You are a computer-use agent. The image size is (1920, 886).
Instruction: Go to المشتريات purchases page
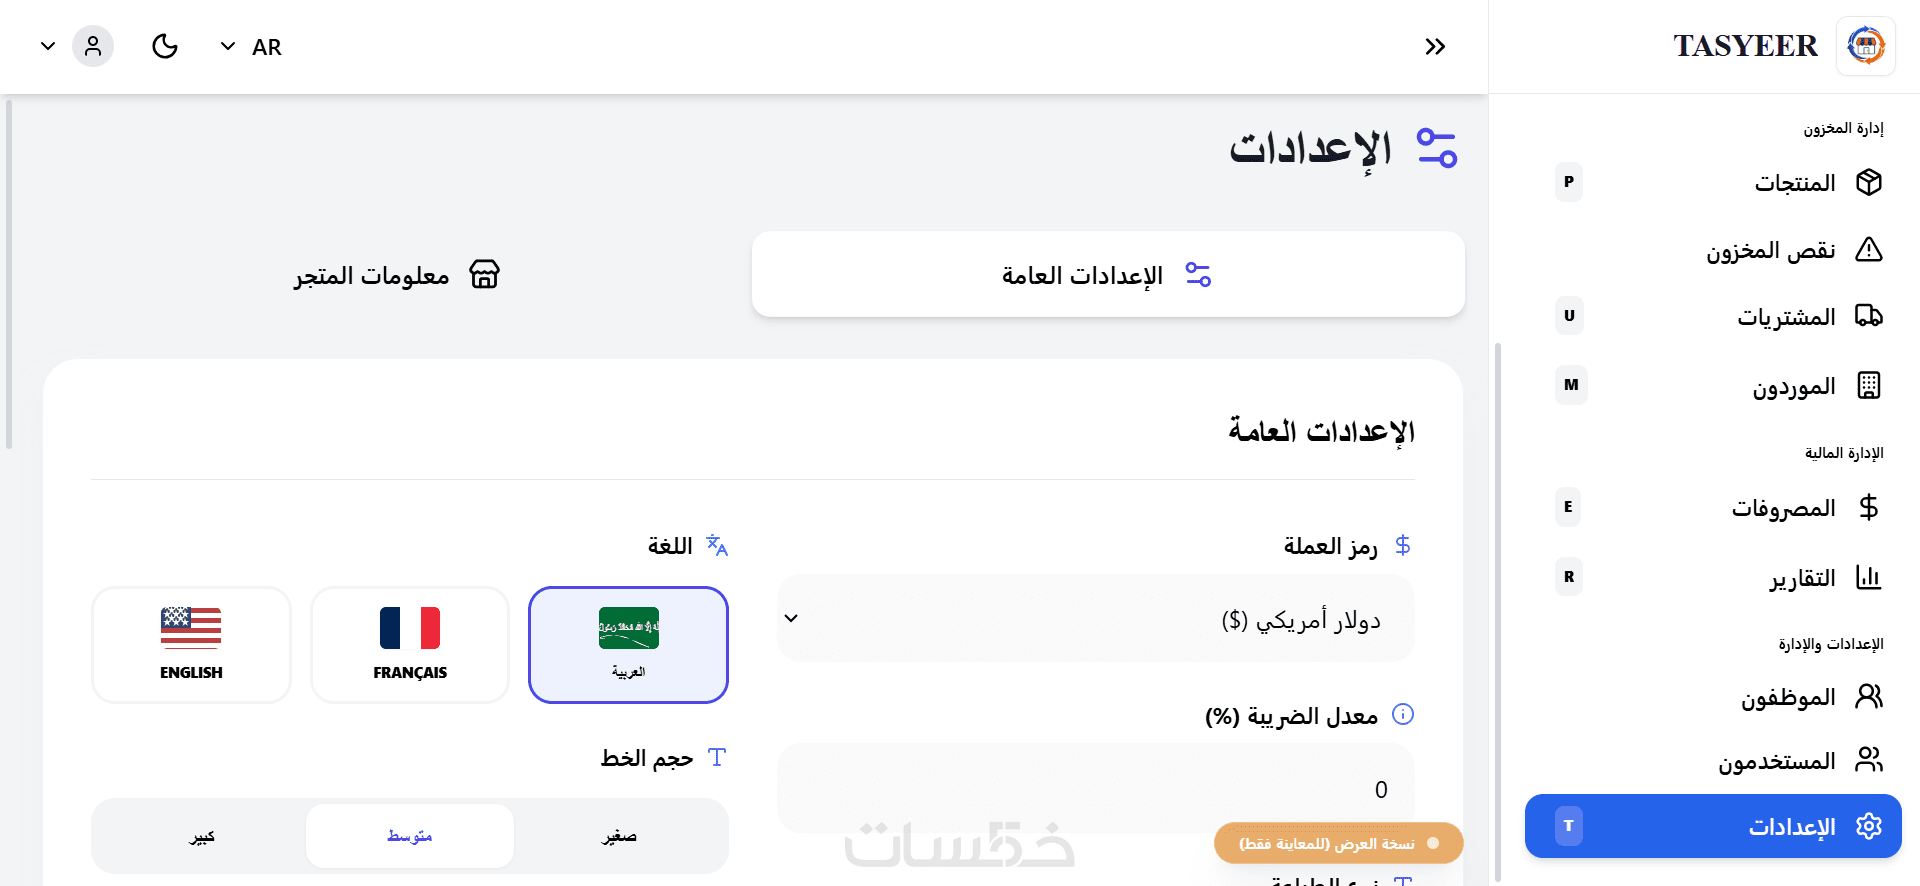[1786, 317]
